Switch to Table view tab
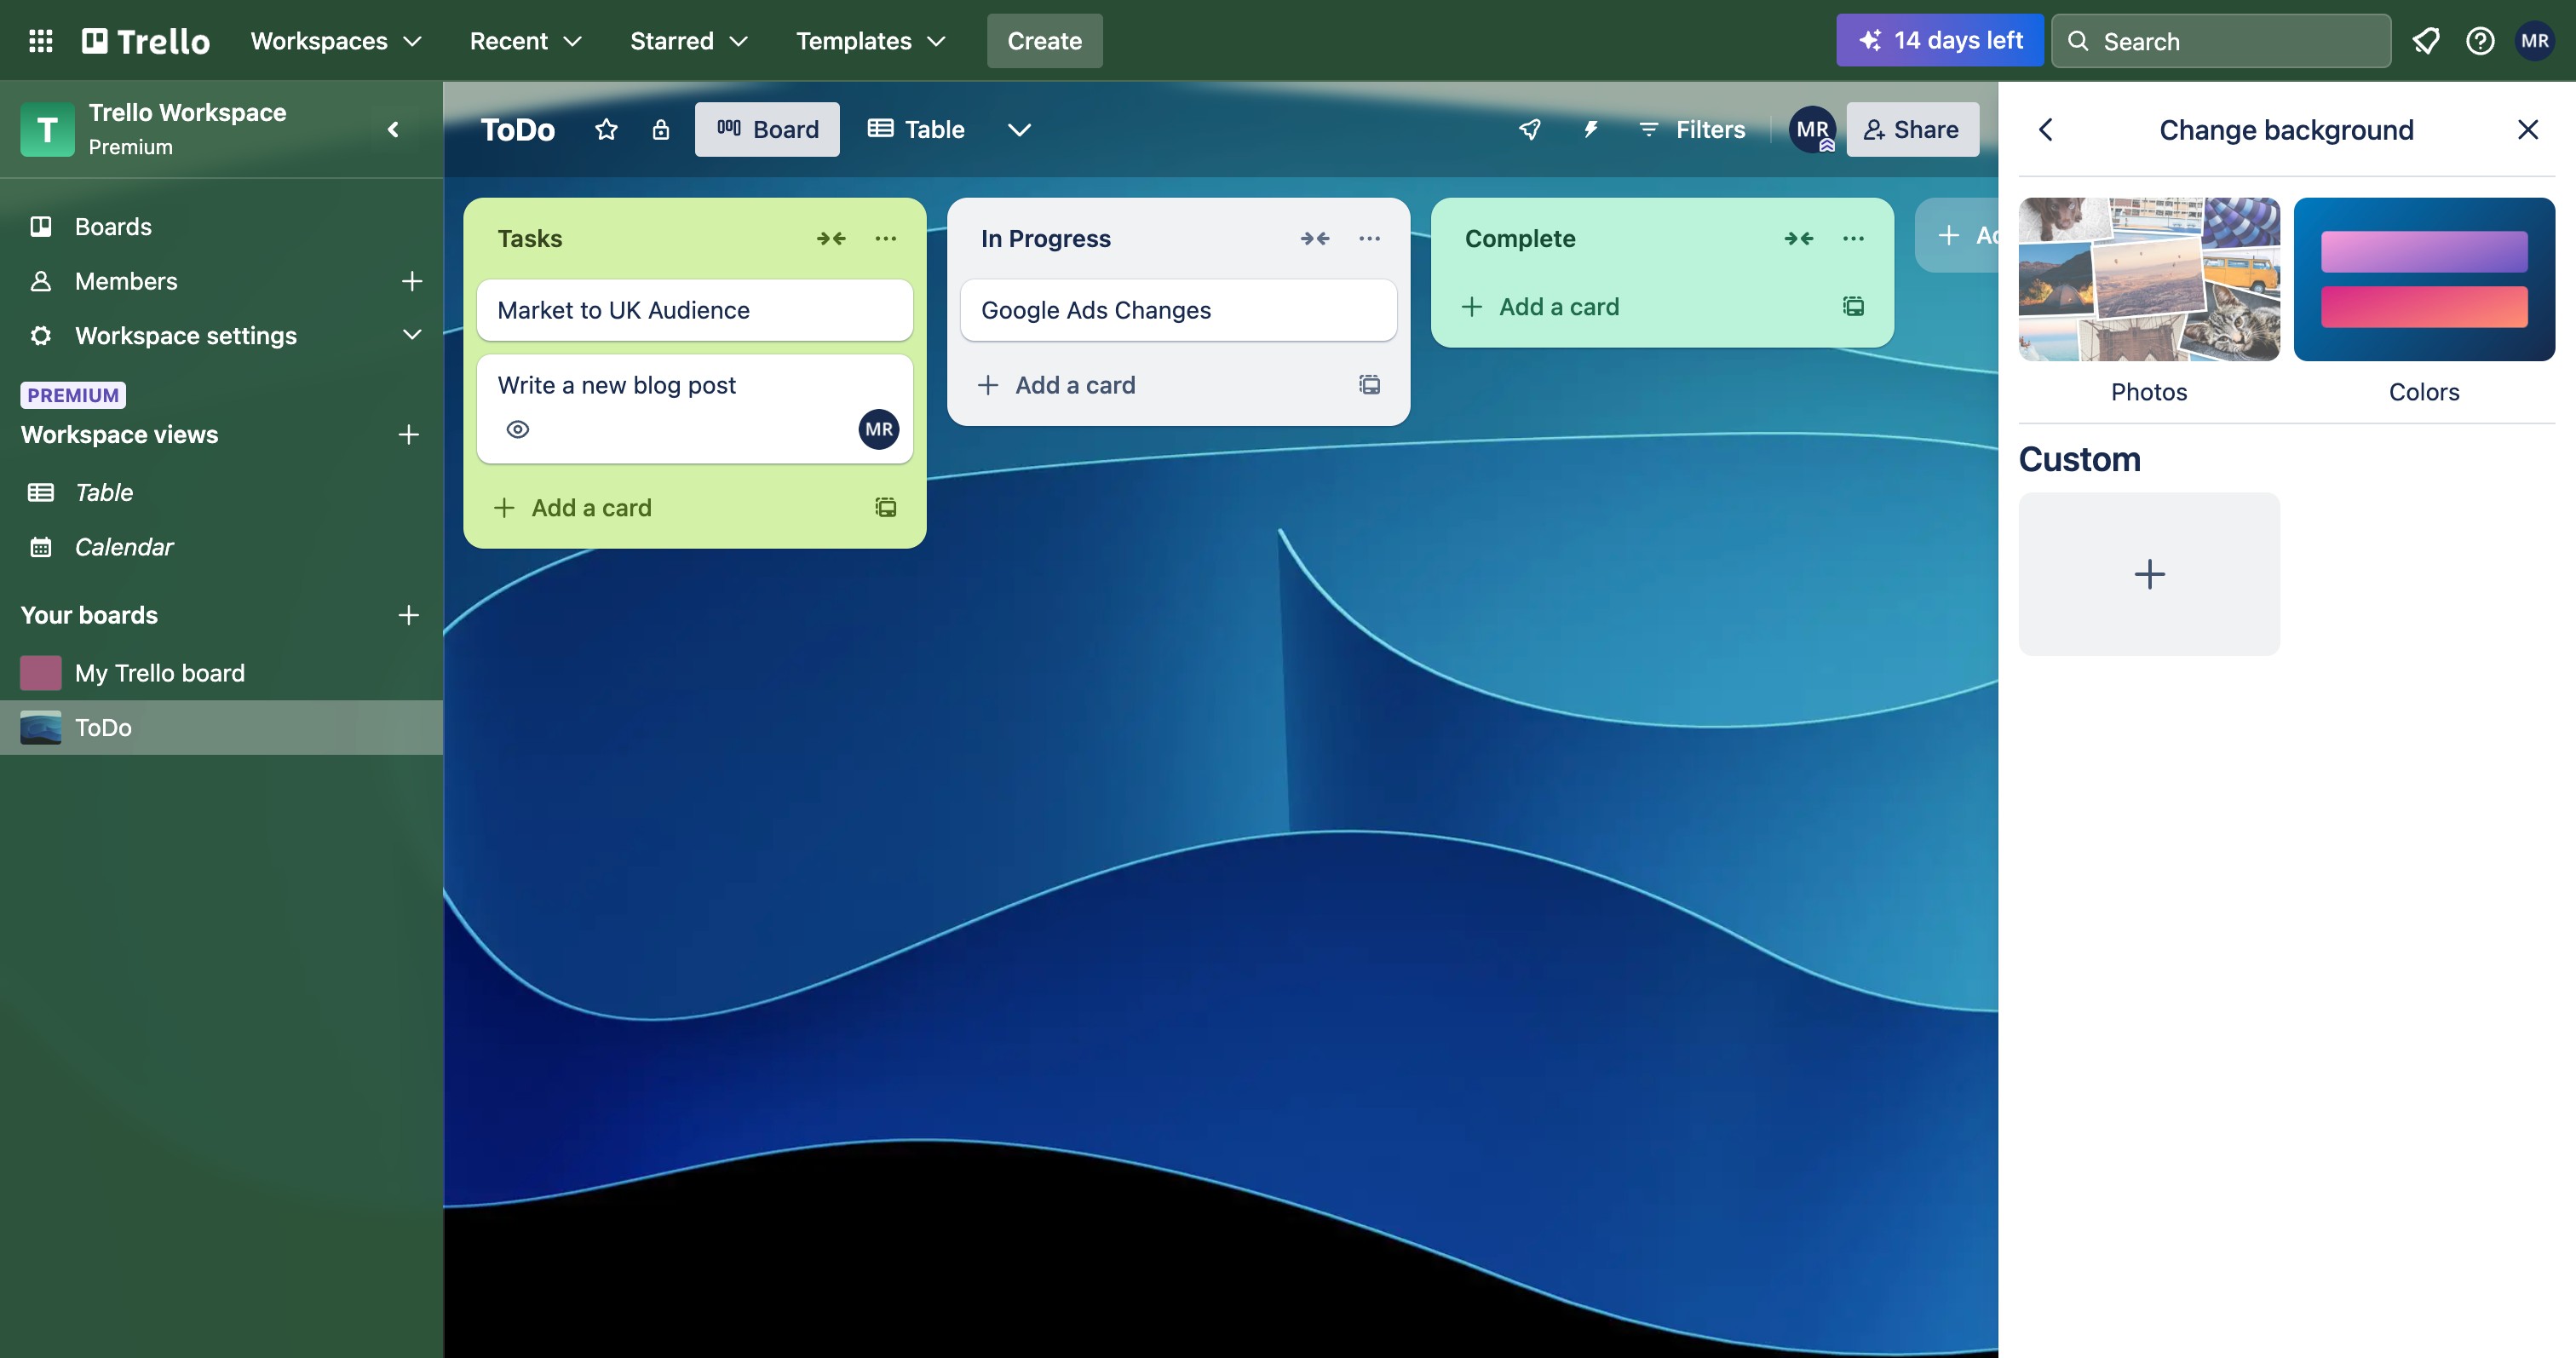 916,129
